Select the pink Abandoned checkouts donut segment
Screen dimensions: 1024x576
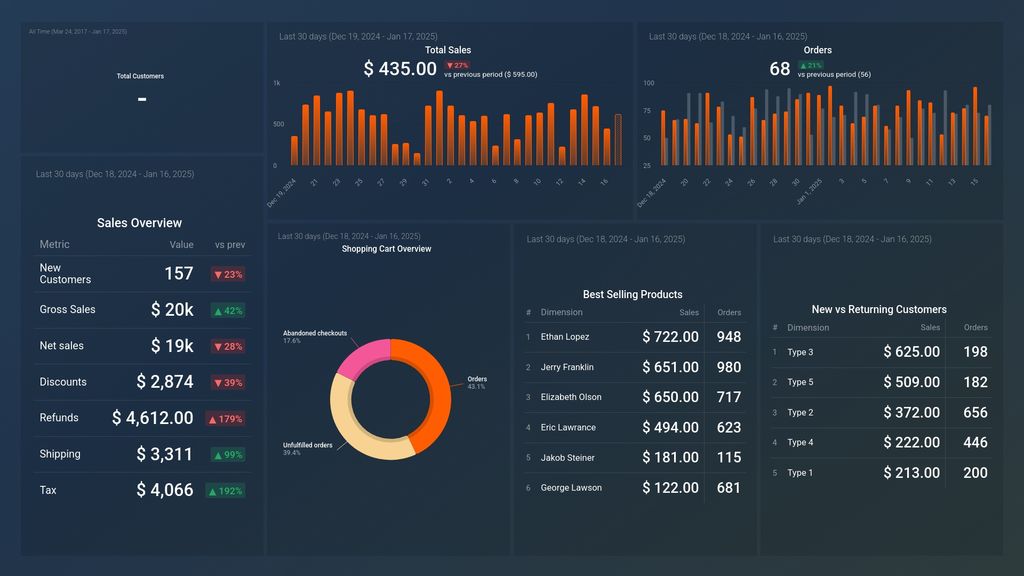click(364, 357)
